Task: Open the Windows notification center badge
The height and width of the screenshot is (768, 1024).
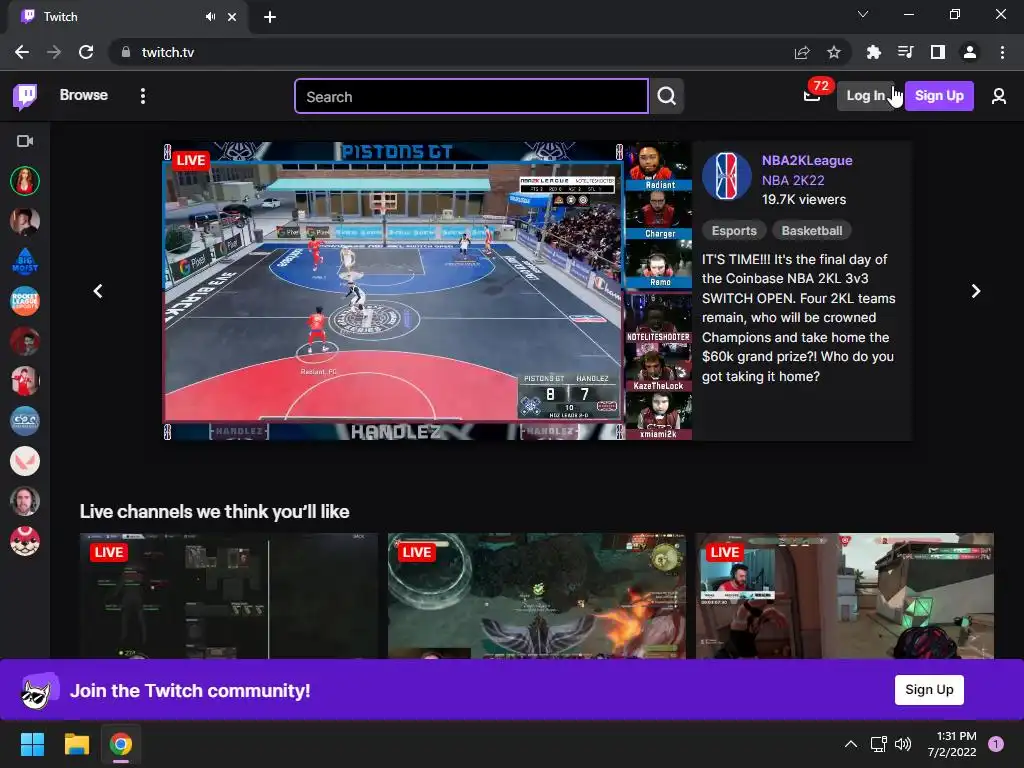Action: pos(995,744)
